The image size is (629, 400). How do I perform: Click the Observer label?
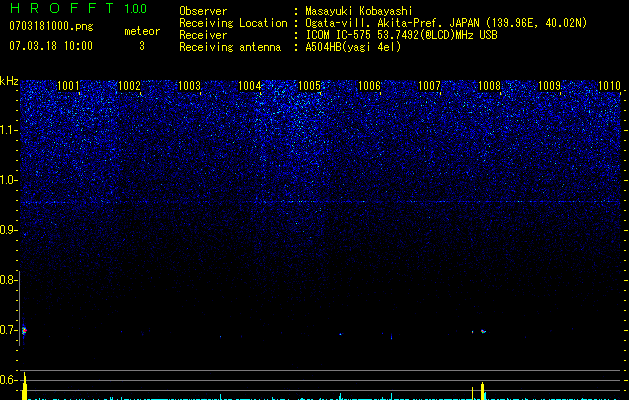coord(203,11)
